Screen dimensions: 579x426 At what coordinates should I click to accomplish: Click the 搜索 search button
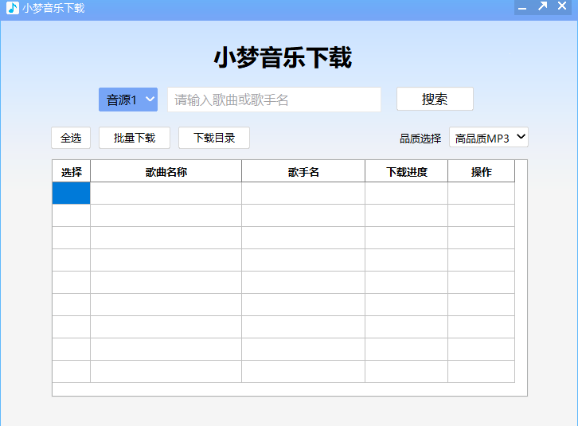click(x=435, y=99)
